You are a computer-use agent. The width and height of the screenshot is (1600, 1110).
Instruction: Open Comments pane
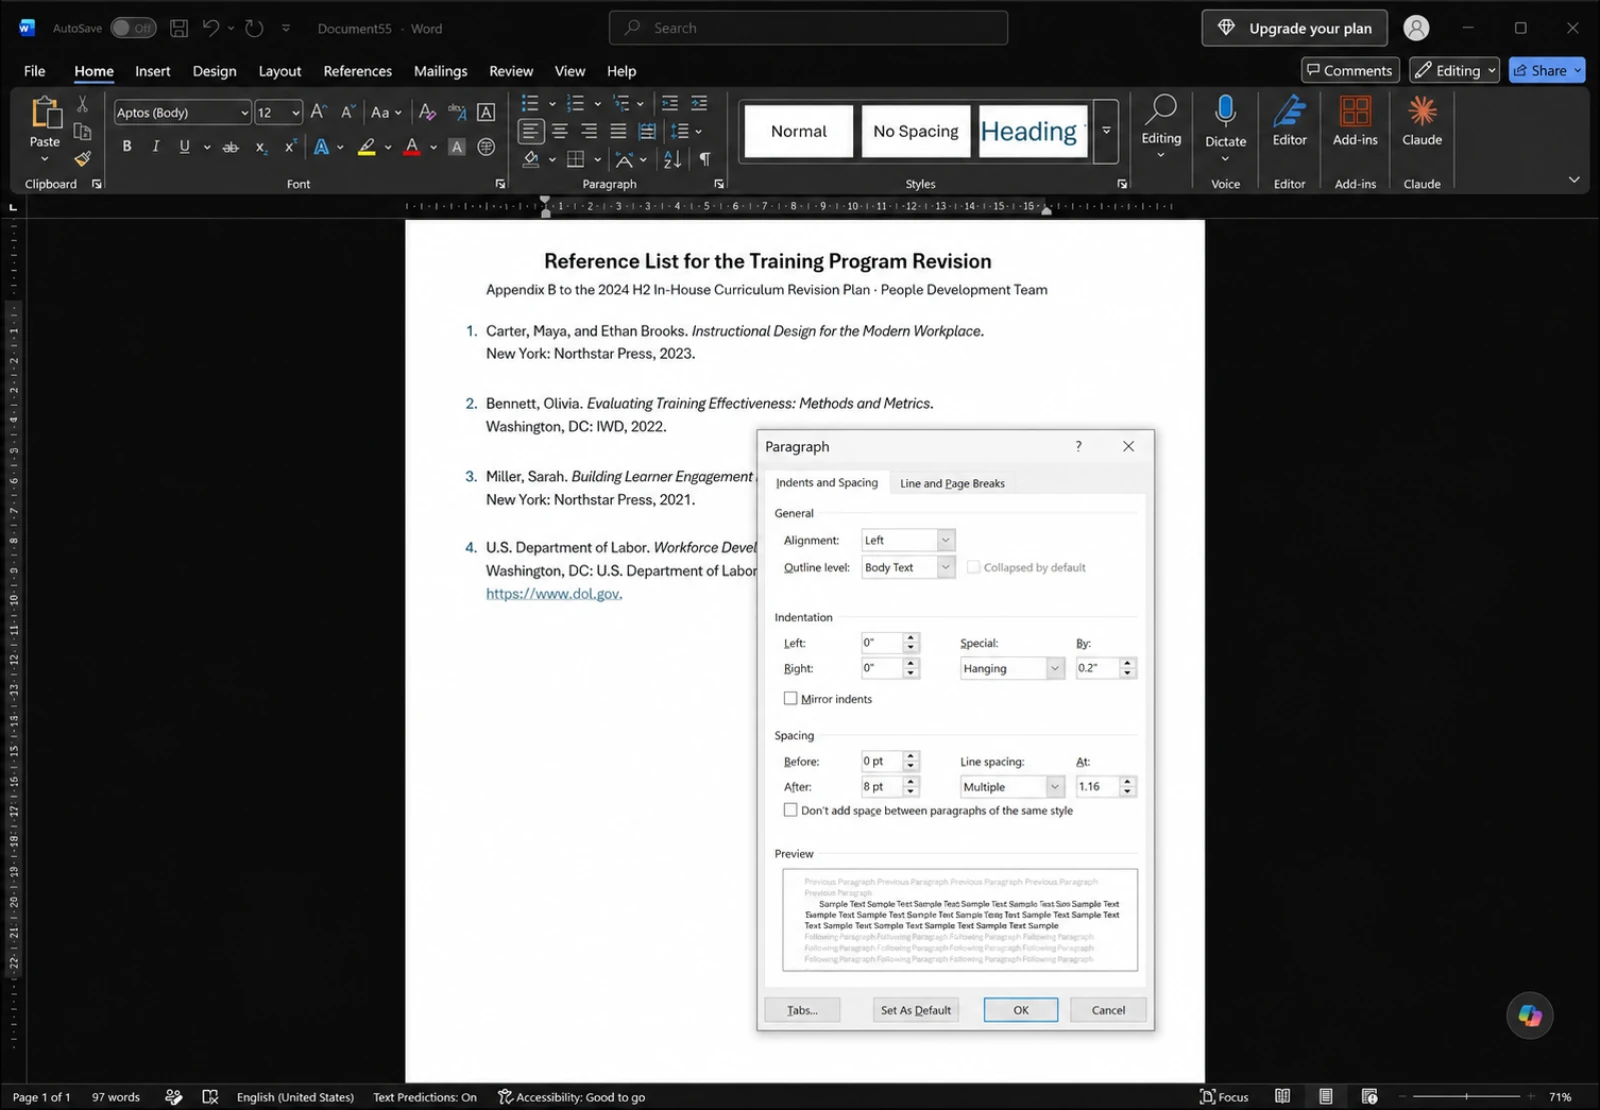coord(1349,70)
